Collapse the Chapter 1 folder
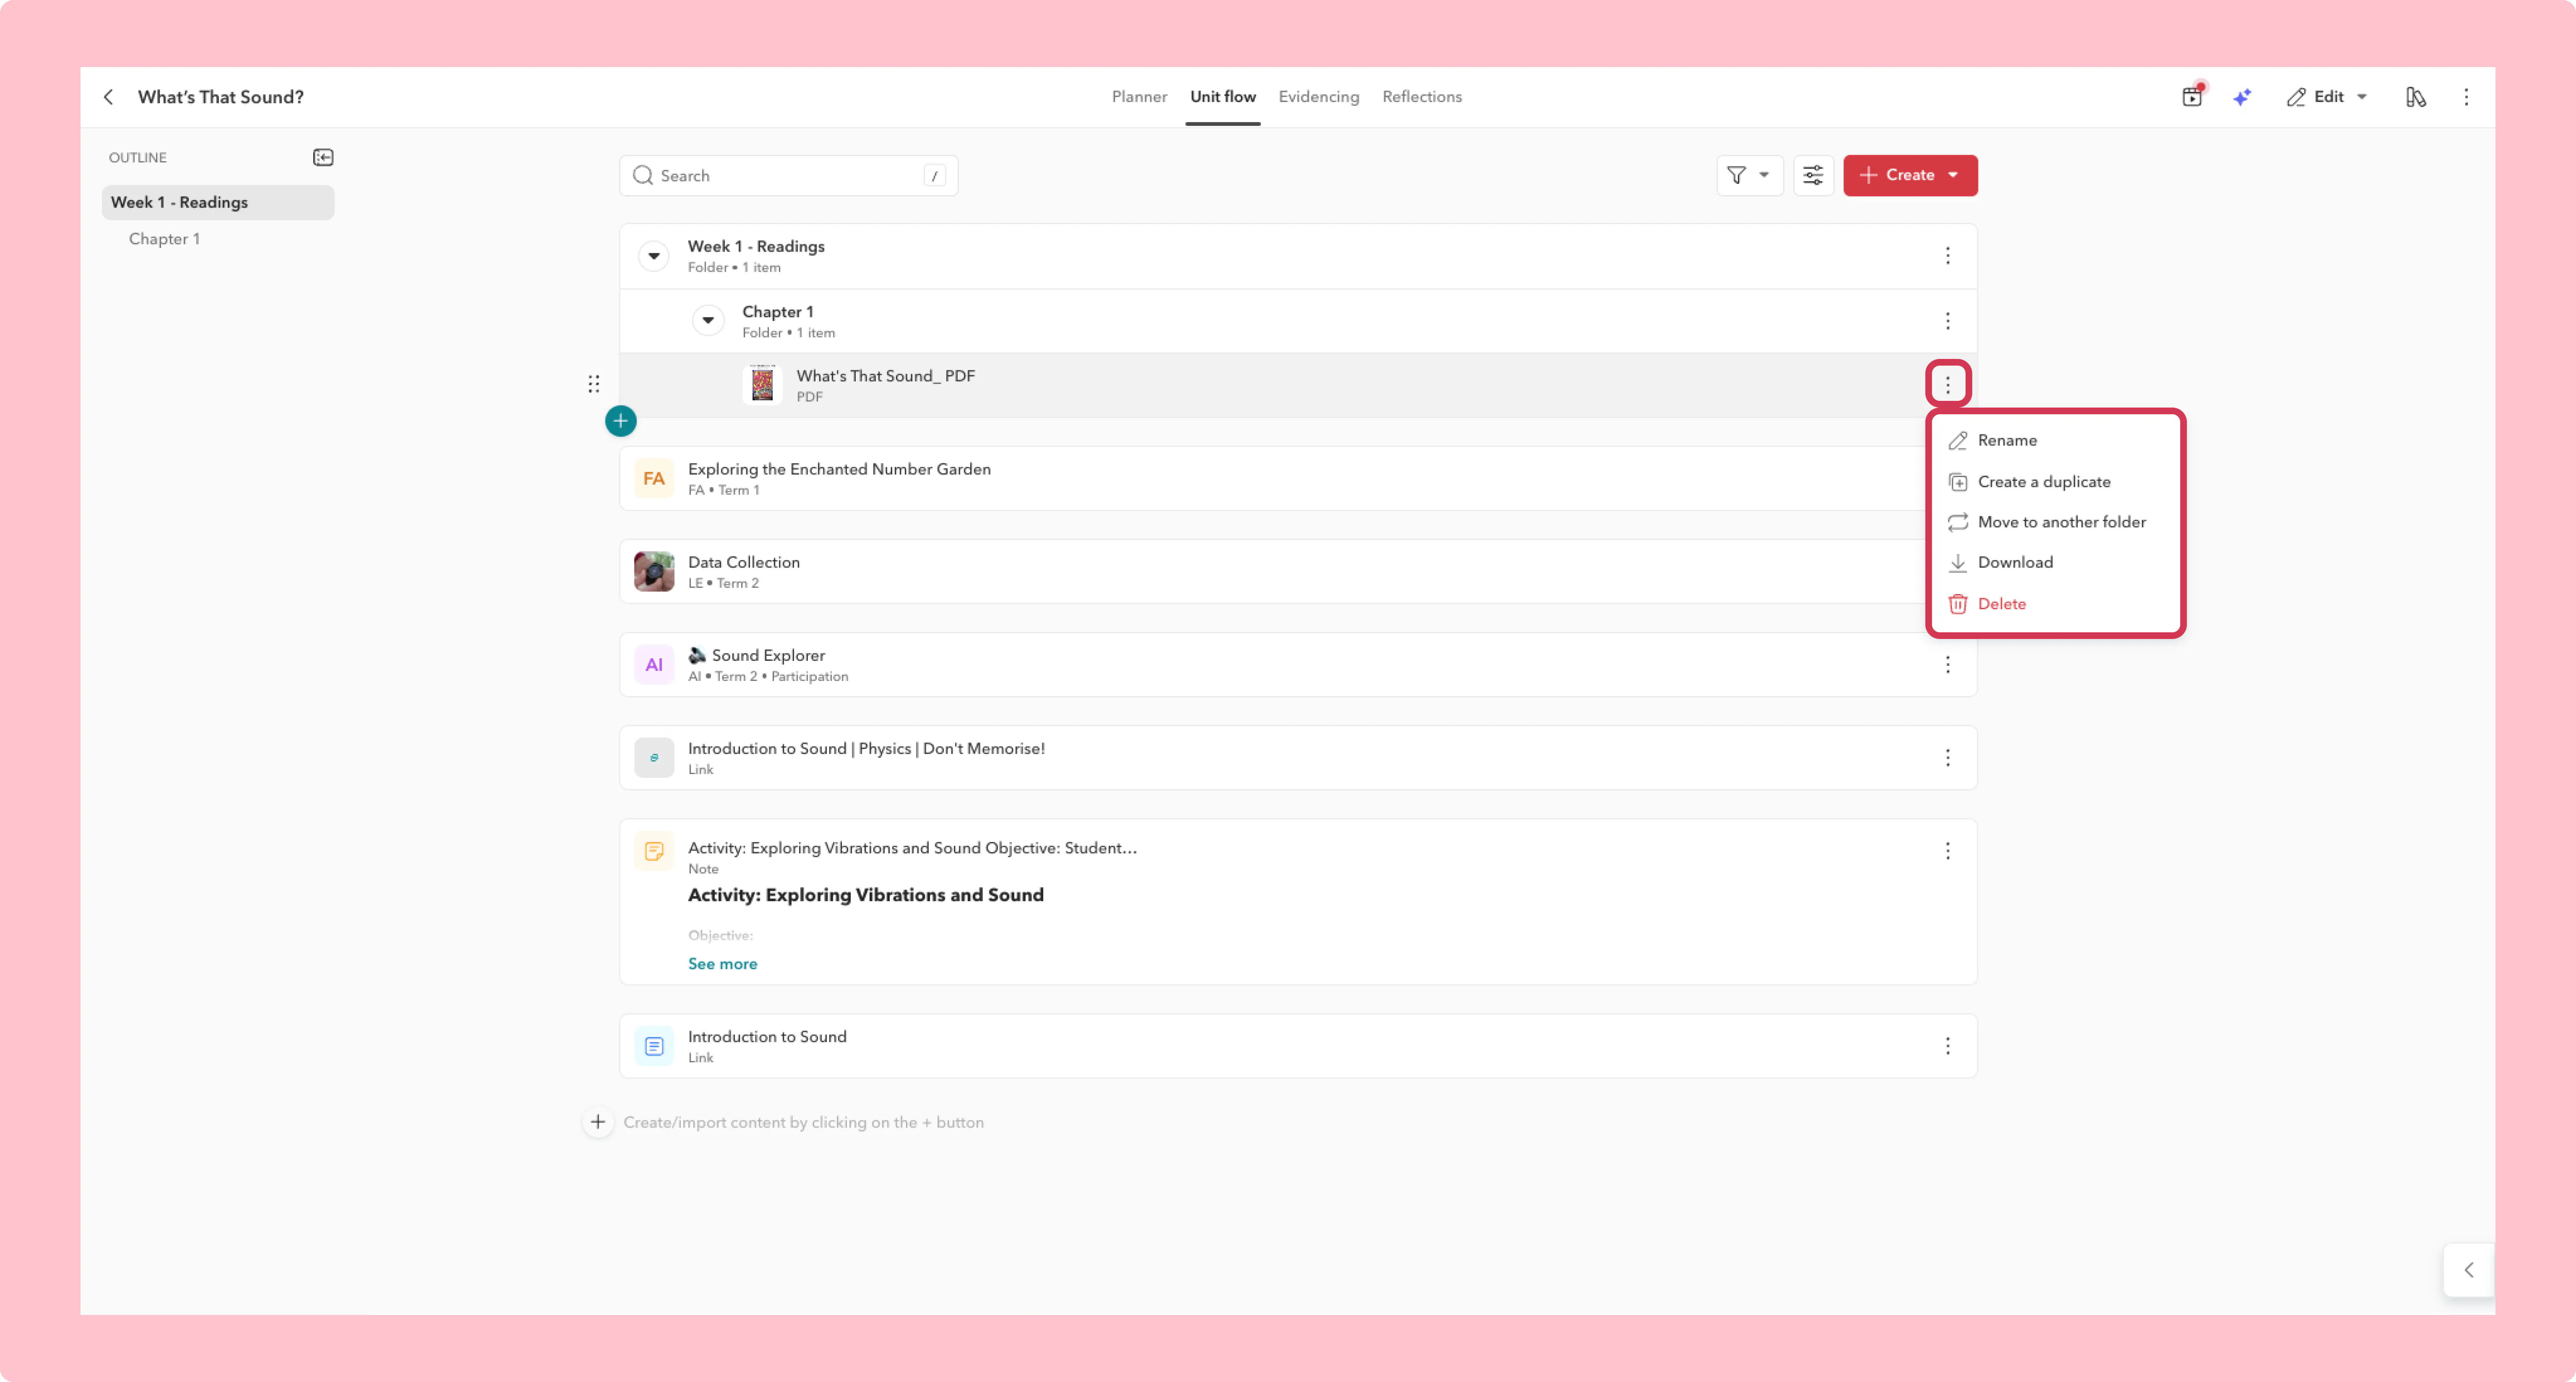The image size is (2576, 1382). click(x=708, y=321)
